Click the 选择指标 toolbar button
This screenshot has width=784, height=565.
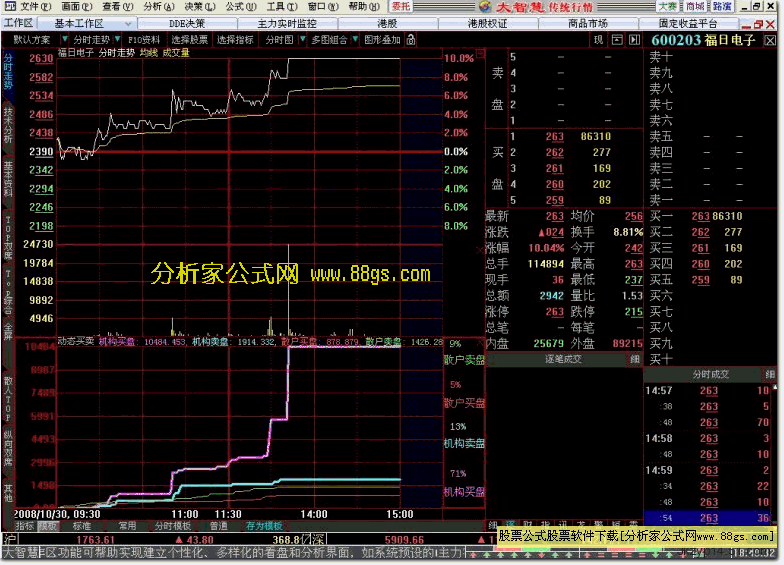tap(235, 40)
